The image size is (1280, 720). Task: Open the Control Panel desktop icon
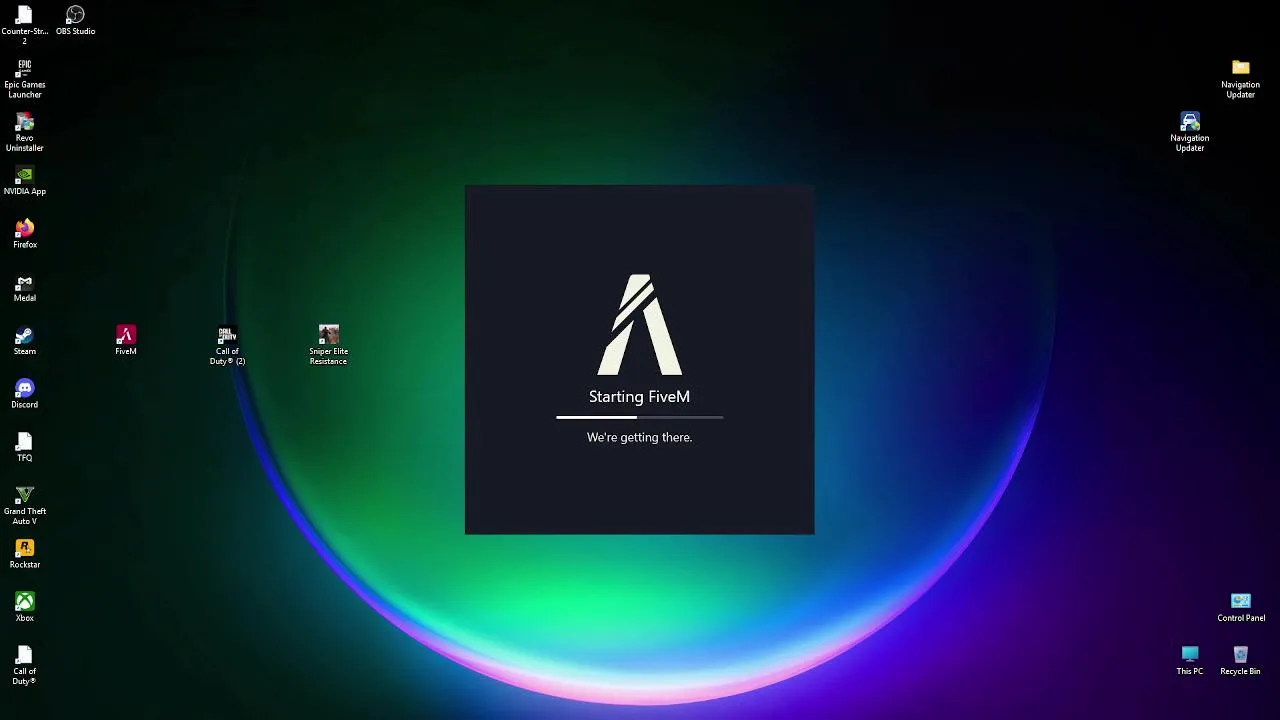[1241, 607]
